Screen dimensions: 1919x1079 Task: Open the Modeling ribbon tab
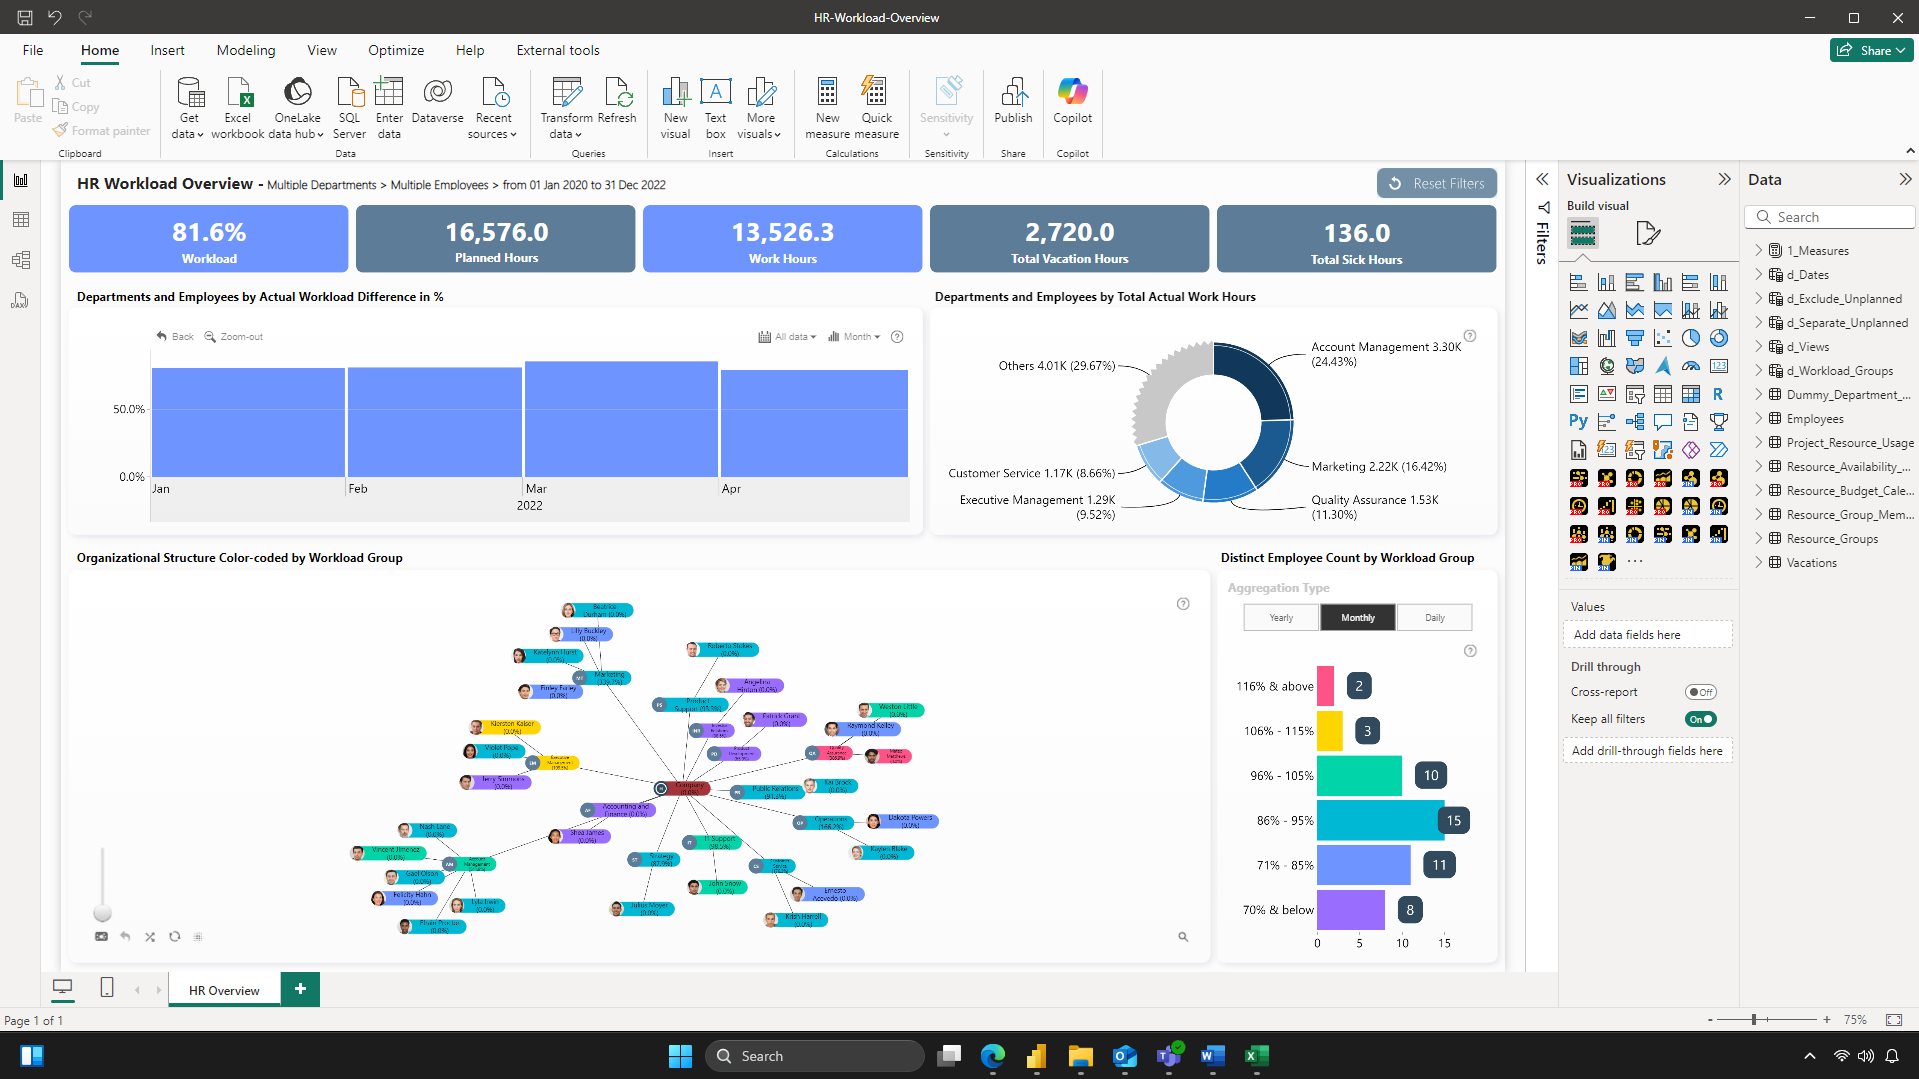(246, 50)
